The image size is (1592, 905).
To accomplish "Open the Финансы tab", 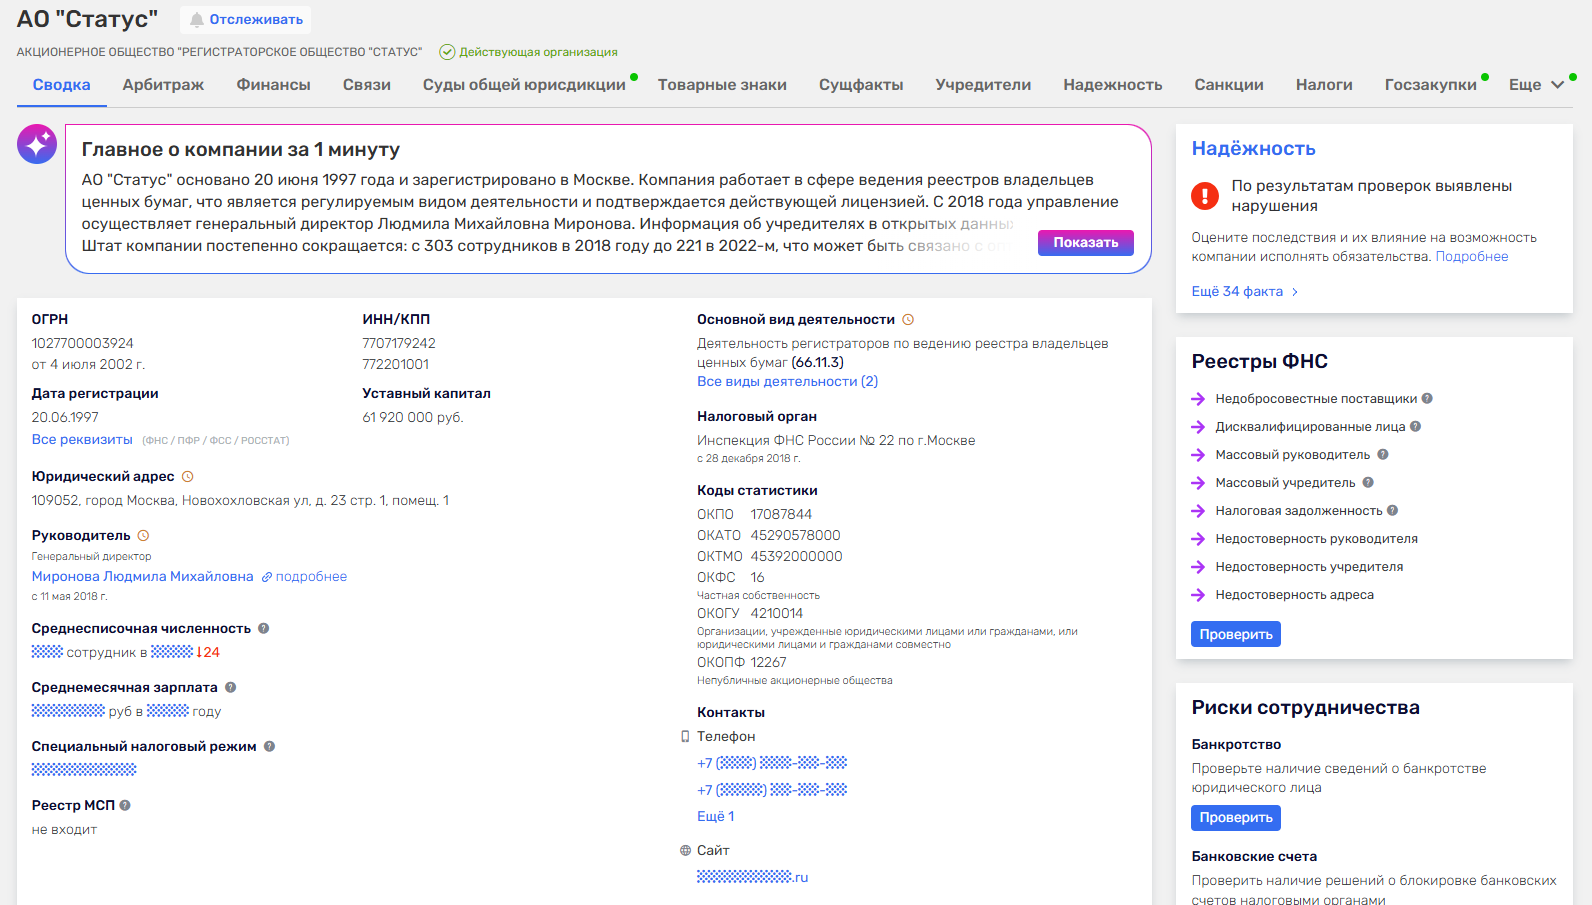I will [x=273, y=85].
